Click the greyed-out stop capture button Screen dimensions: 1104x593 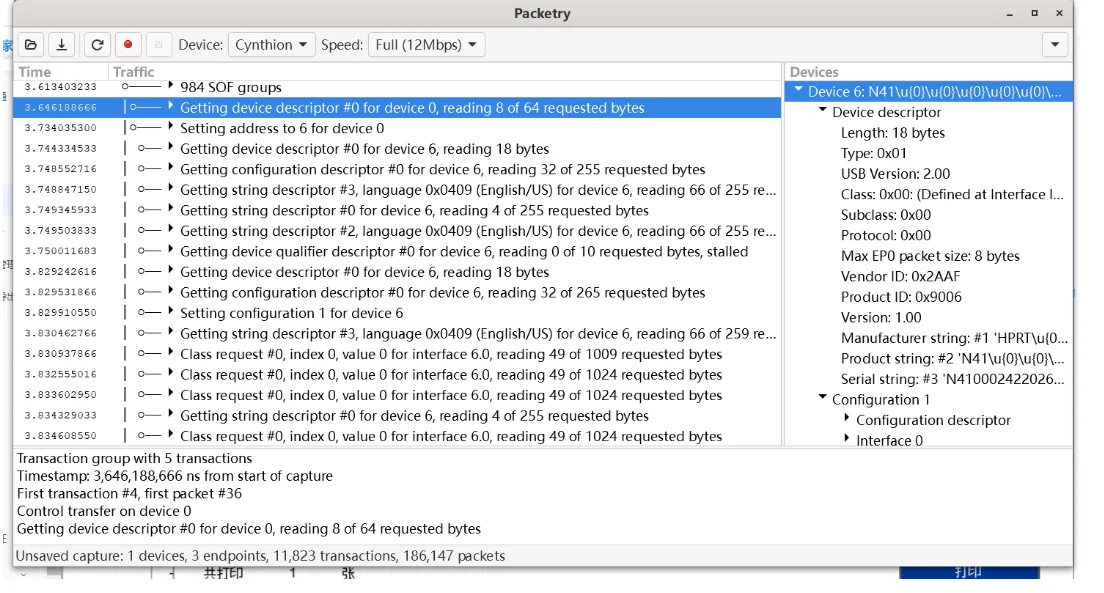158,45
